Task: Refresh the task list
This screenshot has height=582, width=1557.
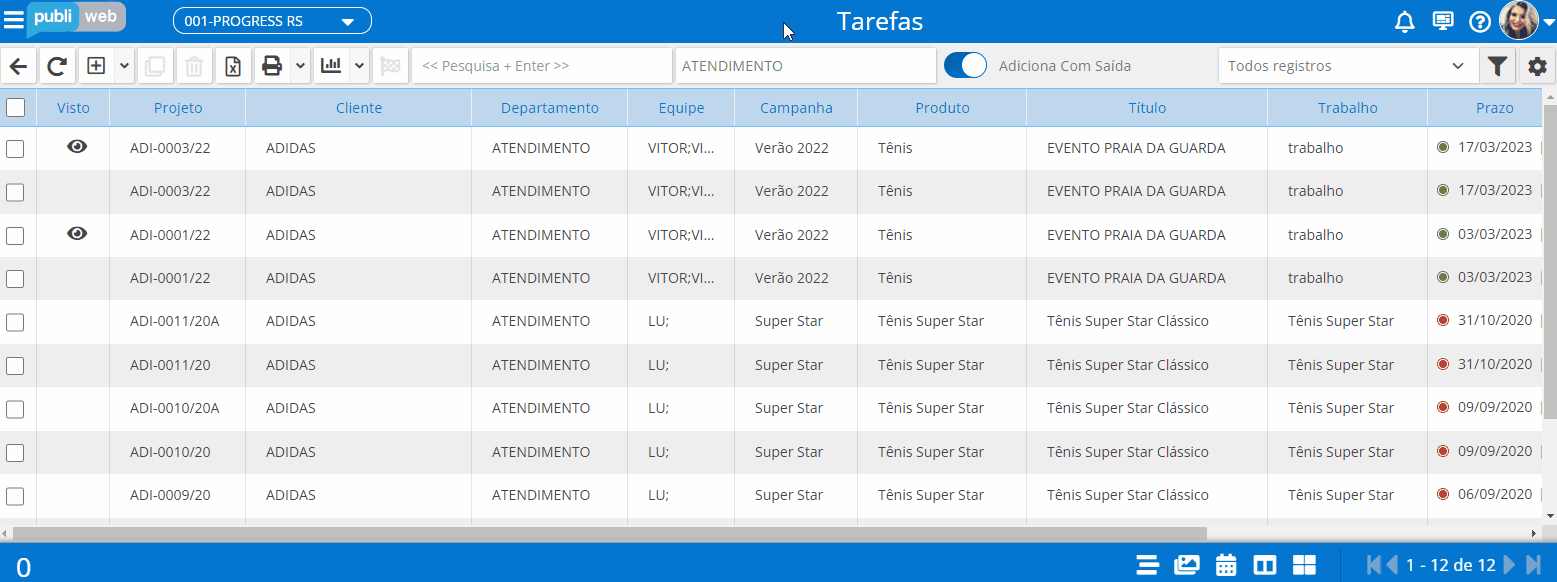Action: [57, 66]
